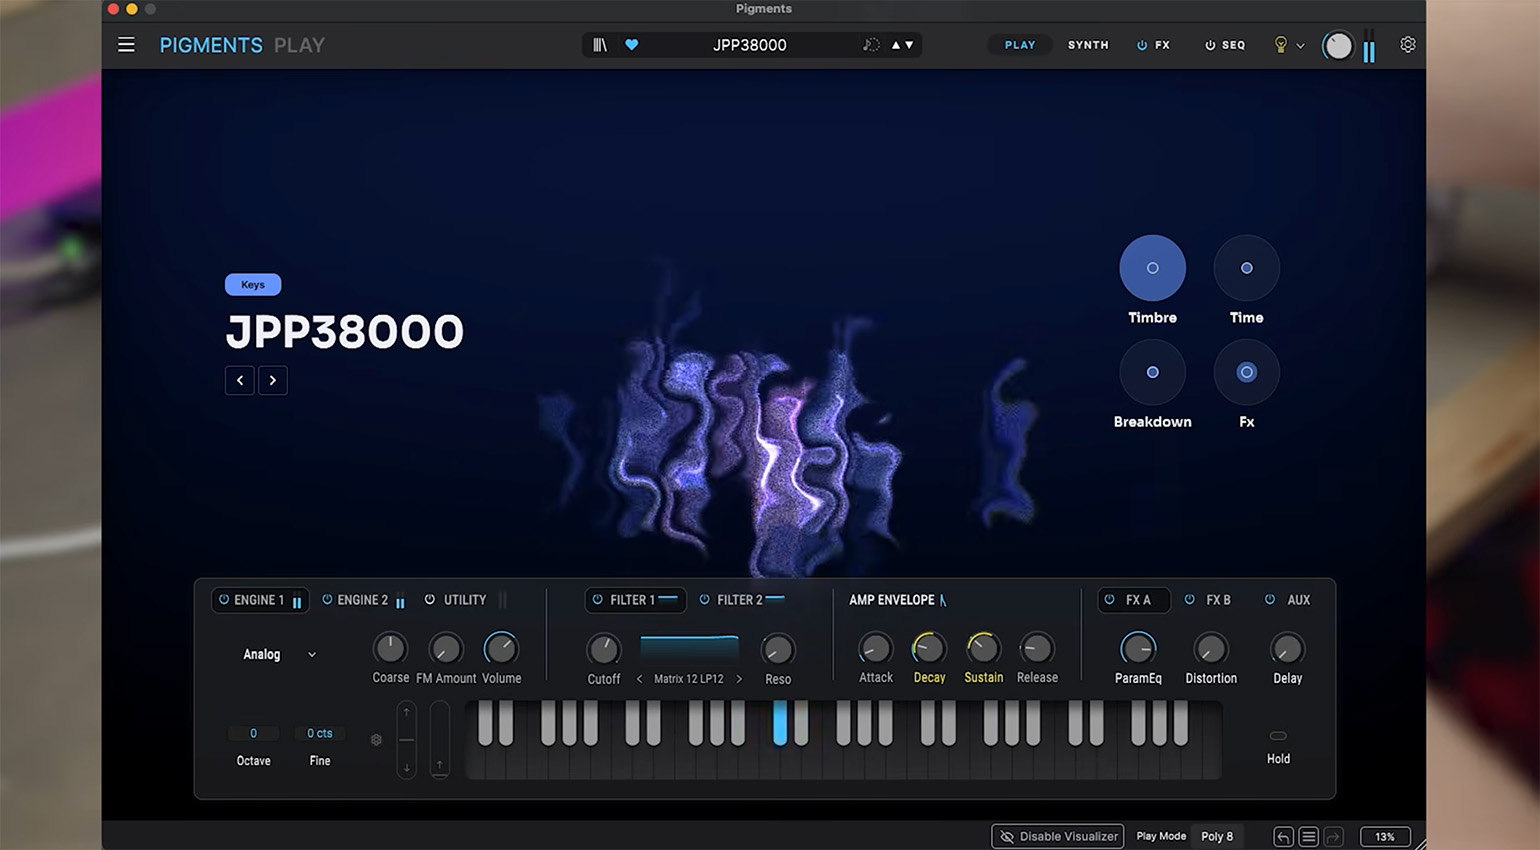Toggle the AUX power button
The height and width of the screenshot is (850, 1540).
[1270, 600]
